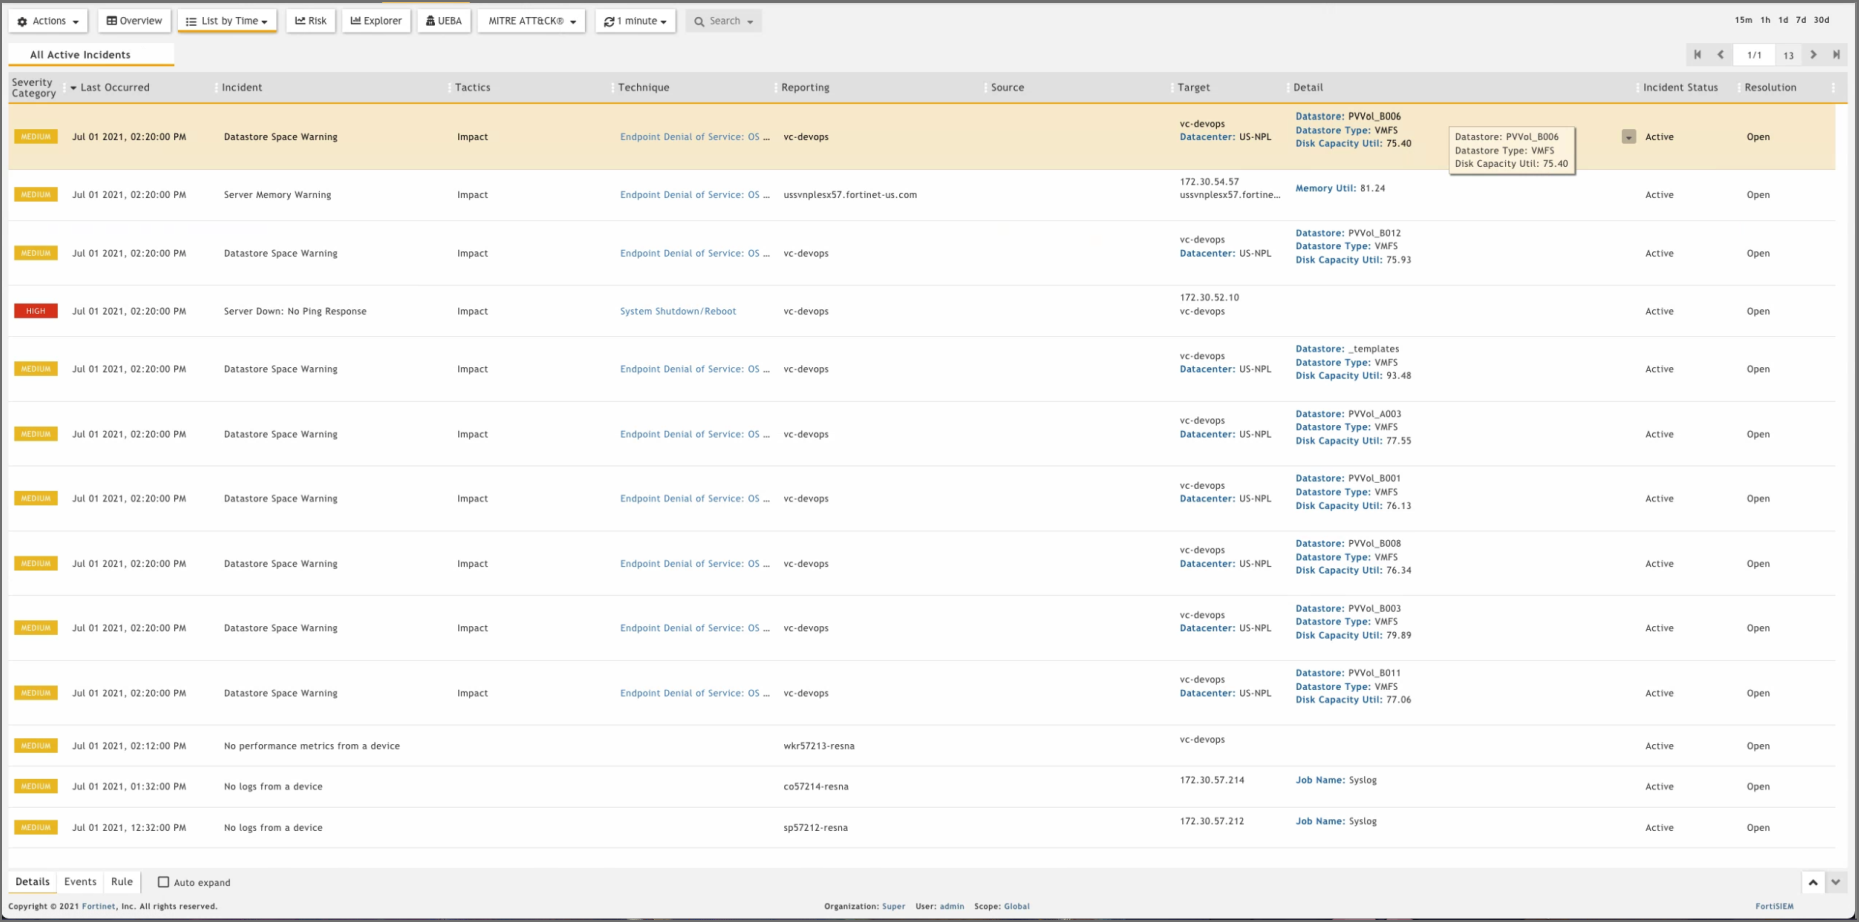Viewport: 1859px width, 922px height.
Task: Open the Actions dropdown menu
Action: (48, 21)
